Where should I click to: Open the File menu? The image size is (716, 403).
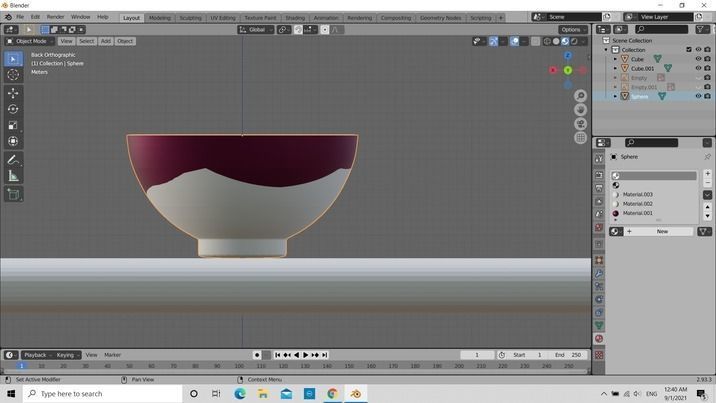pyautogui.click(x=20, y=17)
